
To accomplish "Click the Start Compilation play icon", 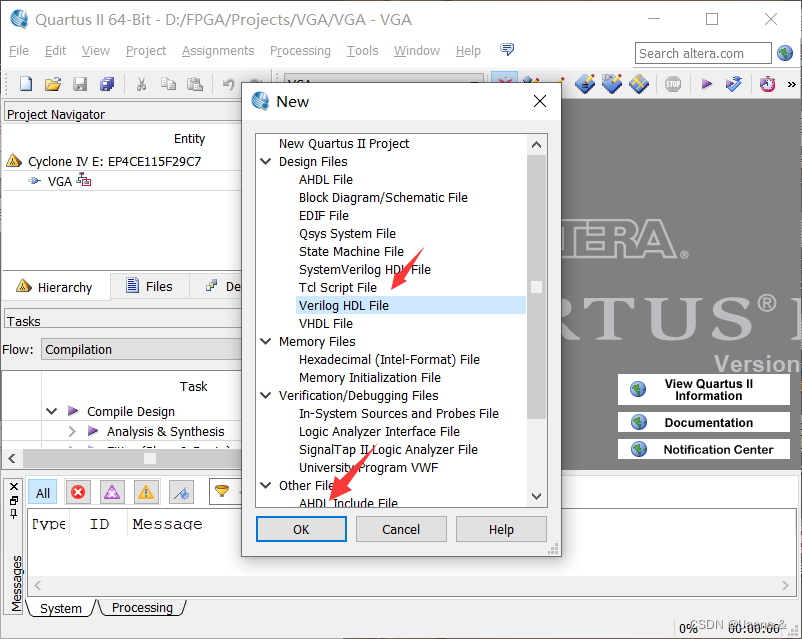I will [706, 83].
